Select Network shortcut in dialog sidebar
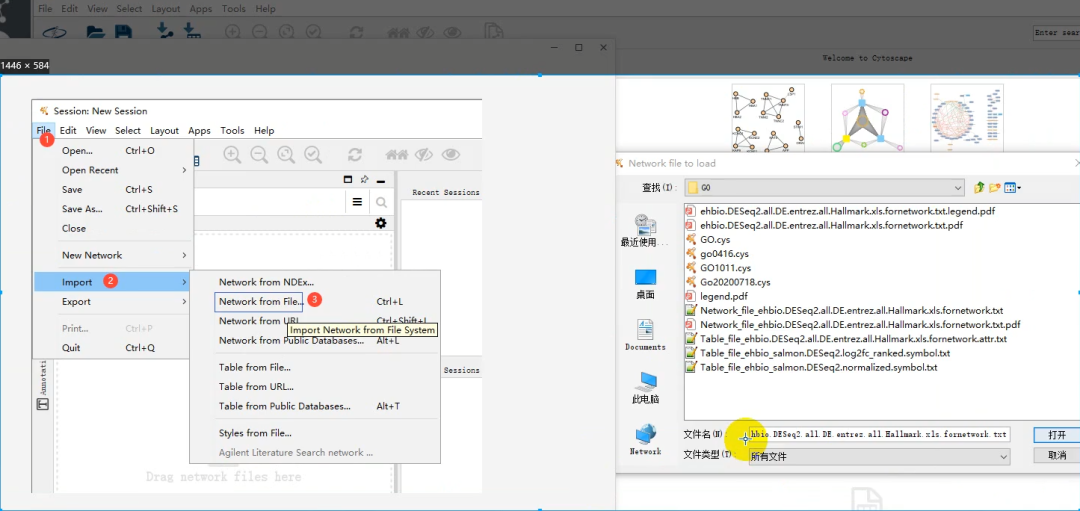1080x511 pixels. pos(645,439)
